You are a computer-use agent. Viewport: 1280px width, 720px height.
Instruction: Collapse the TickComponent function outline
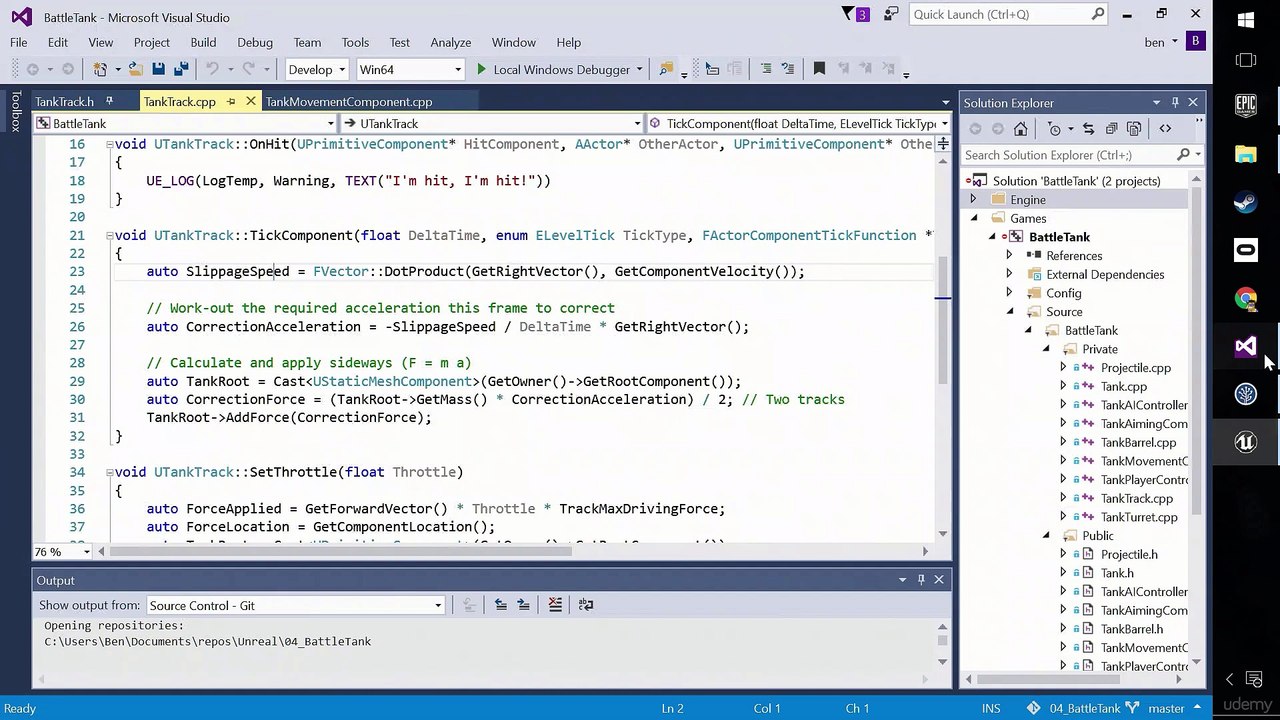[x=109, y=236]
